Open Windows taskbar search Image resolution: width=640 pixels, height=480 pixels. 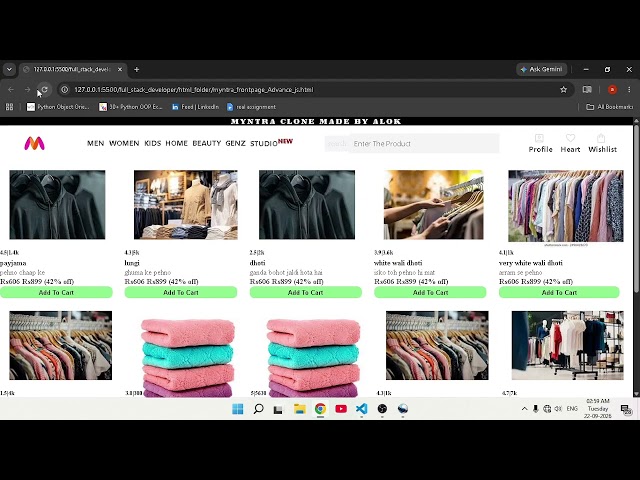(258, 409)
